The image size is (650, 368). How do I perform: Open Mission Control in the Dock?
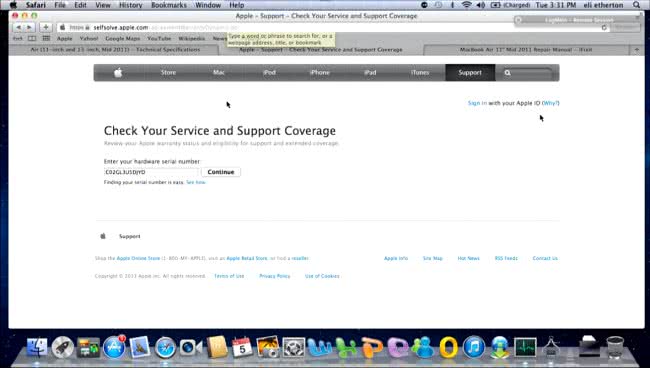click(x=88, y=347)
